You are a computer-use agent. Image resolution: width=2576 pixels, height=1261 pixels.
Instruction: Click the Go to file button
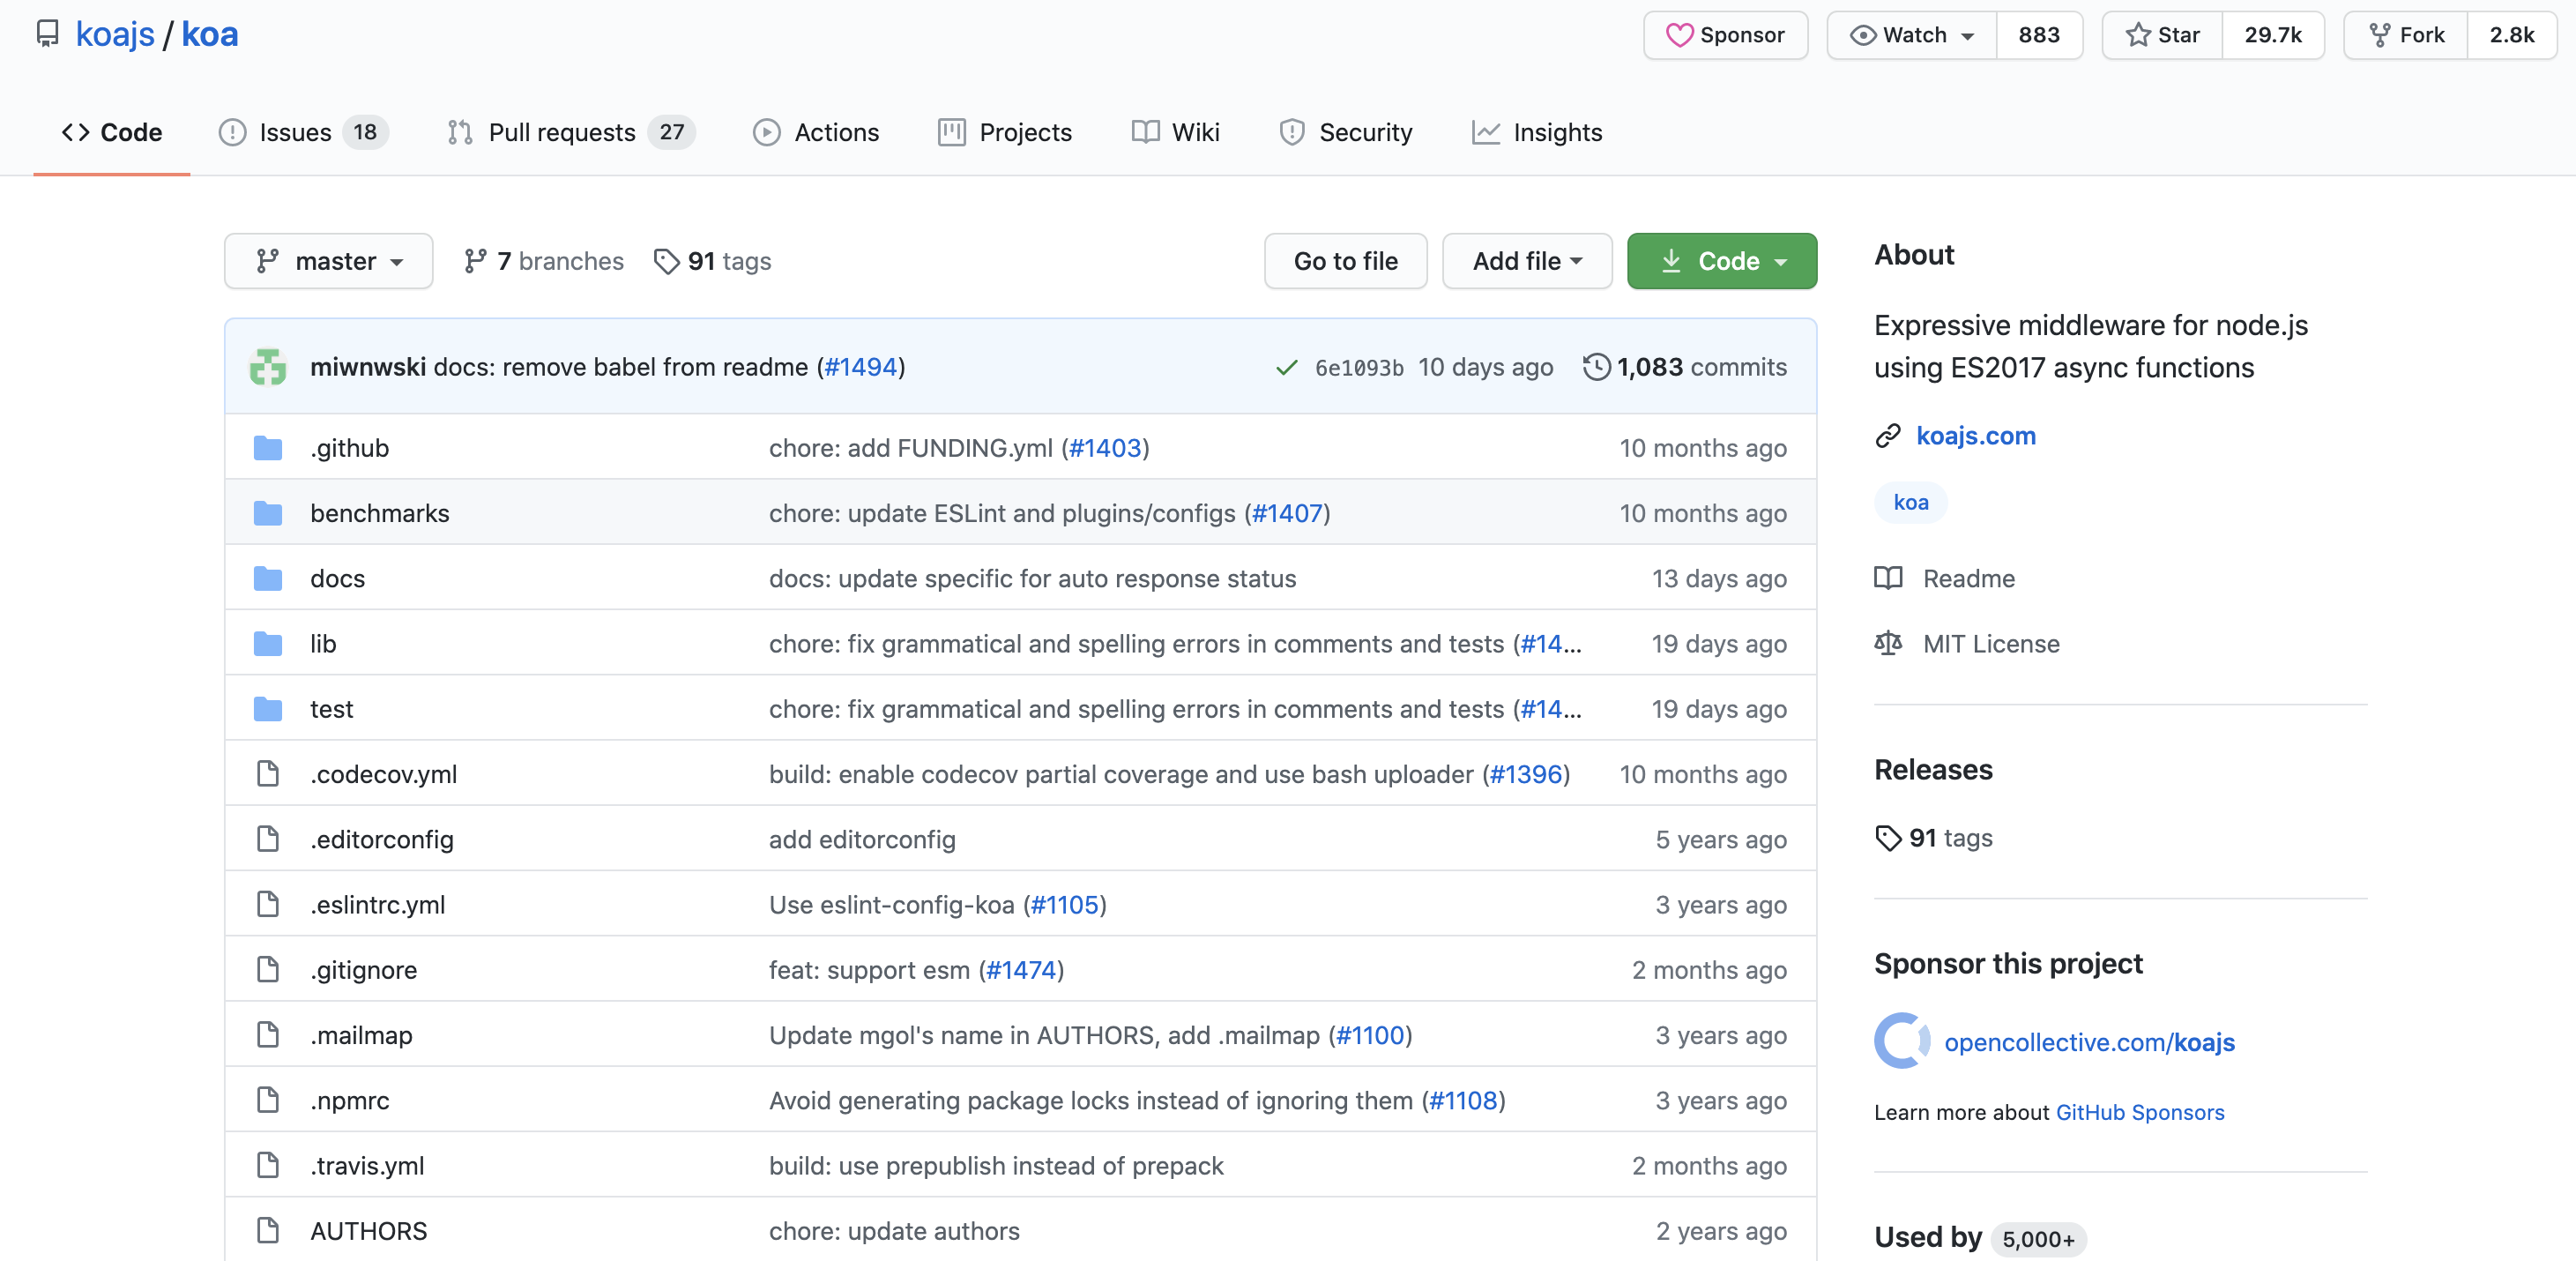(x=1345, y=261)
